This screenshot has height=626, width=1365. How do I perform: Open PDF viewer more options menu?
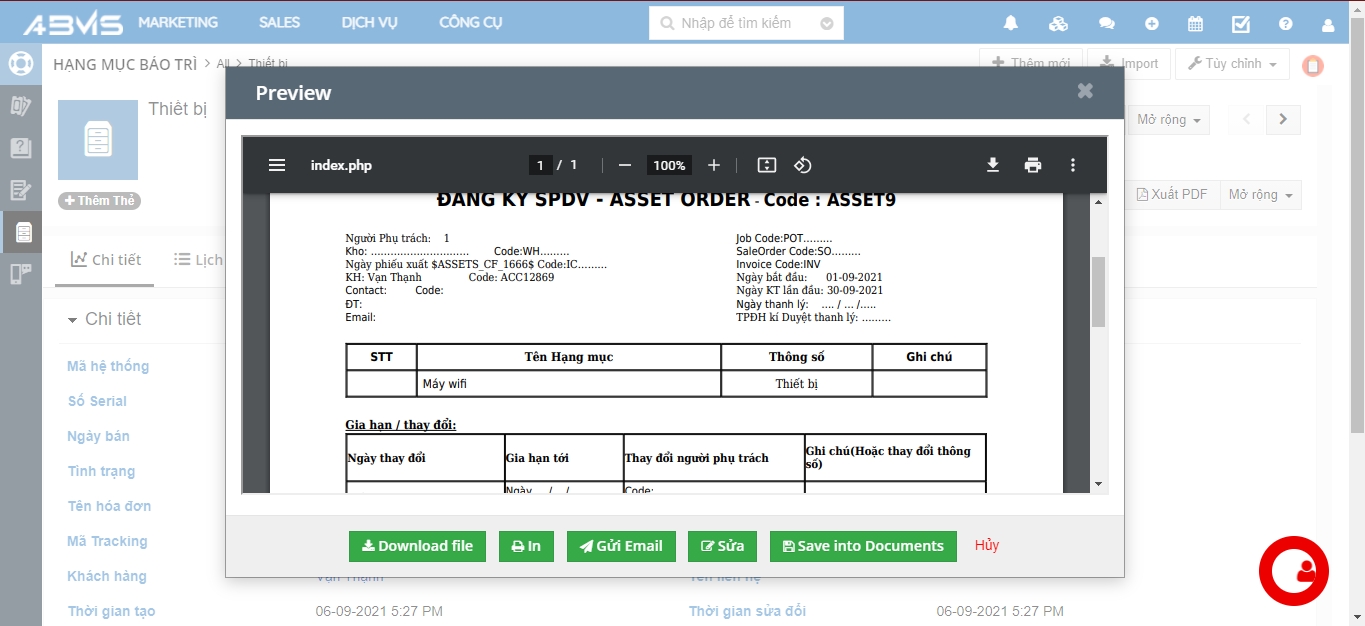[x=1073, y=165]
